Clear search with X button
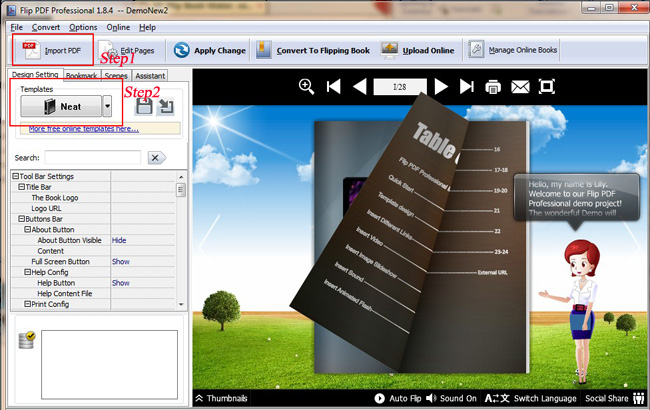The image size is (650, 410). pyautogui.click(x=156, y=158)
